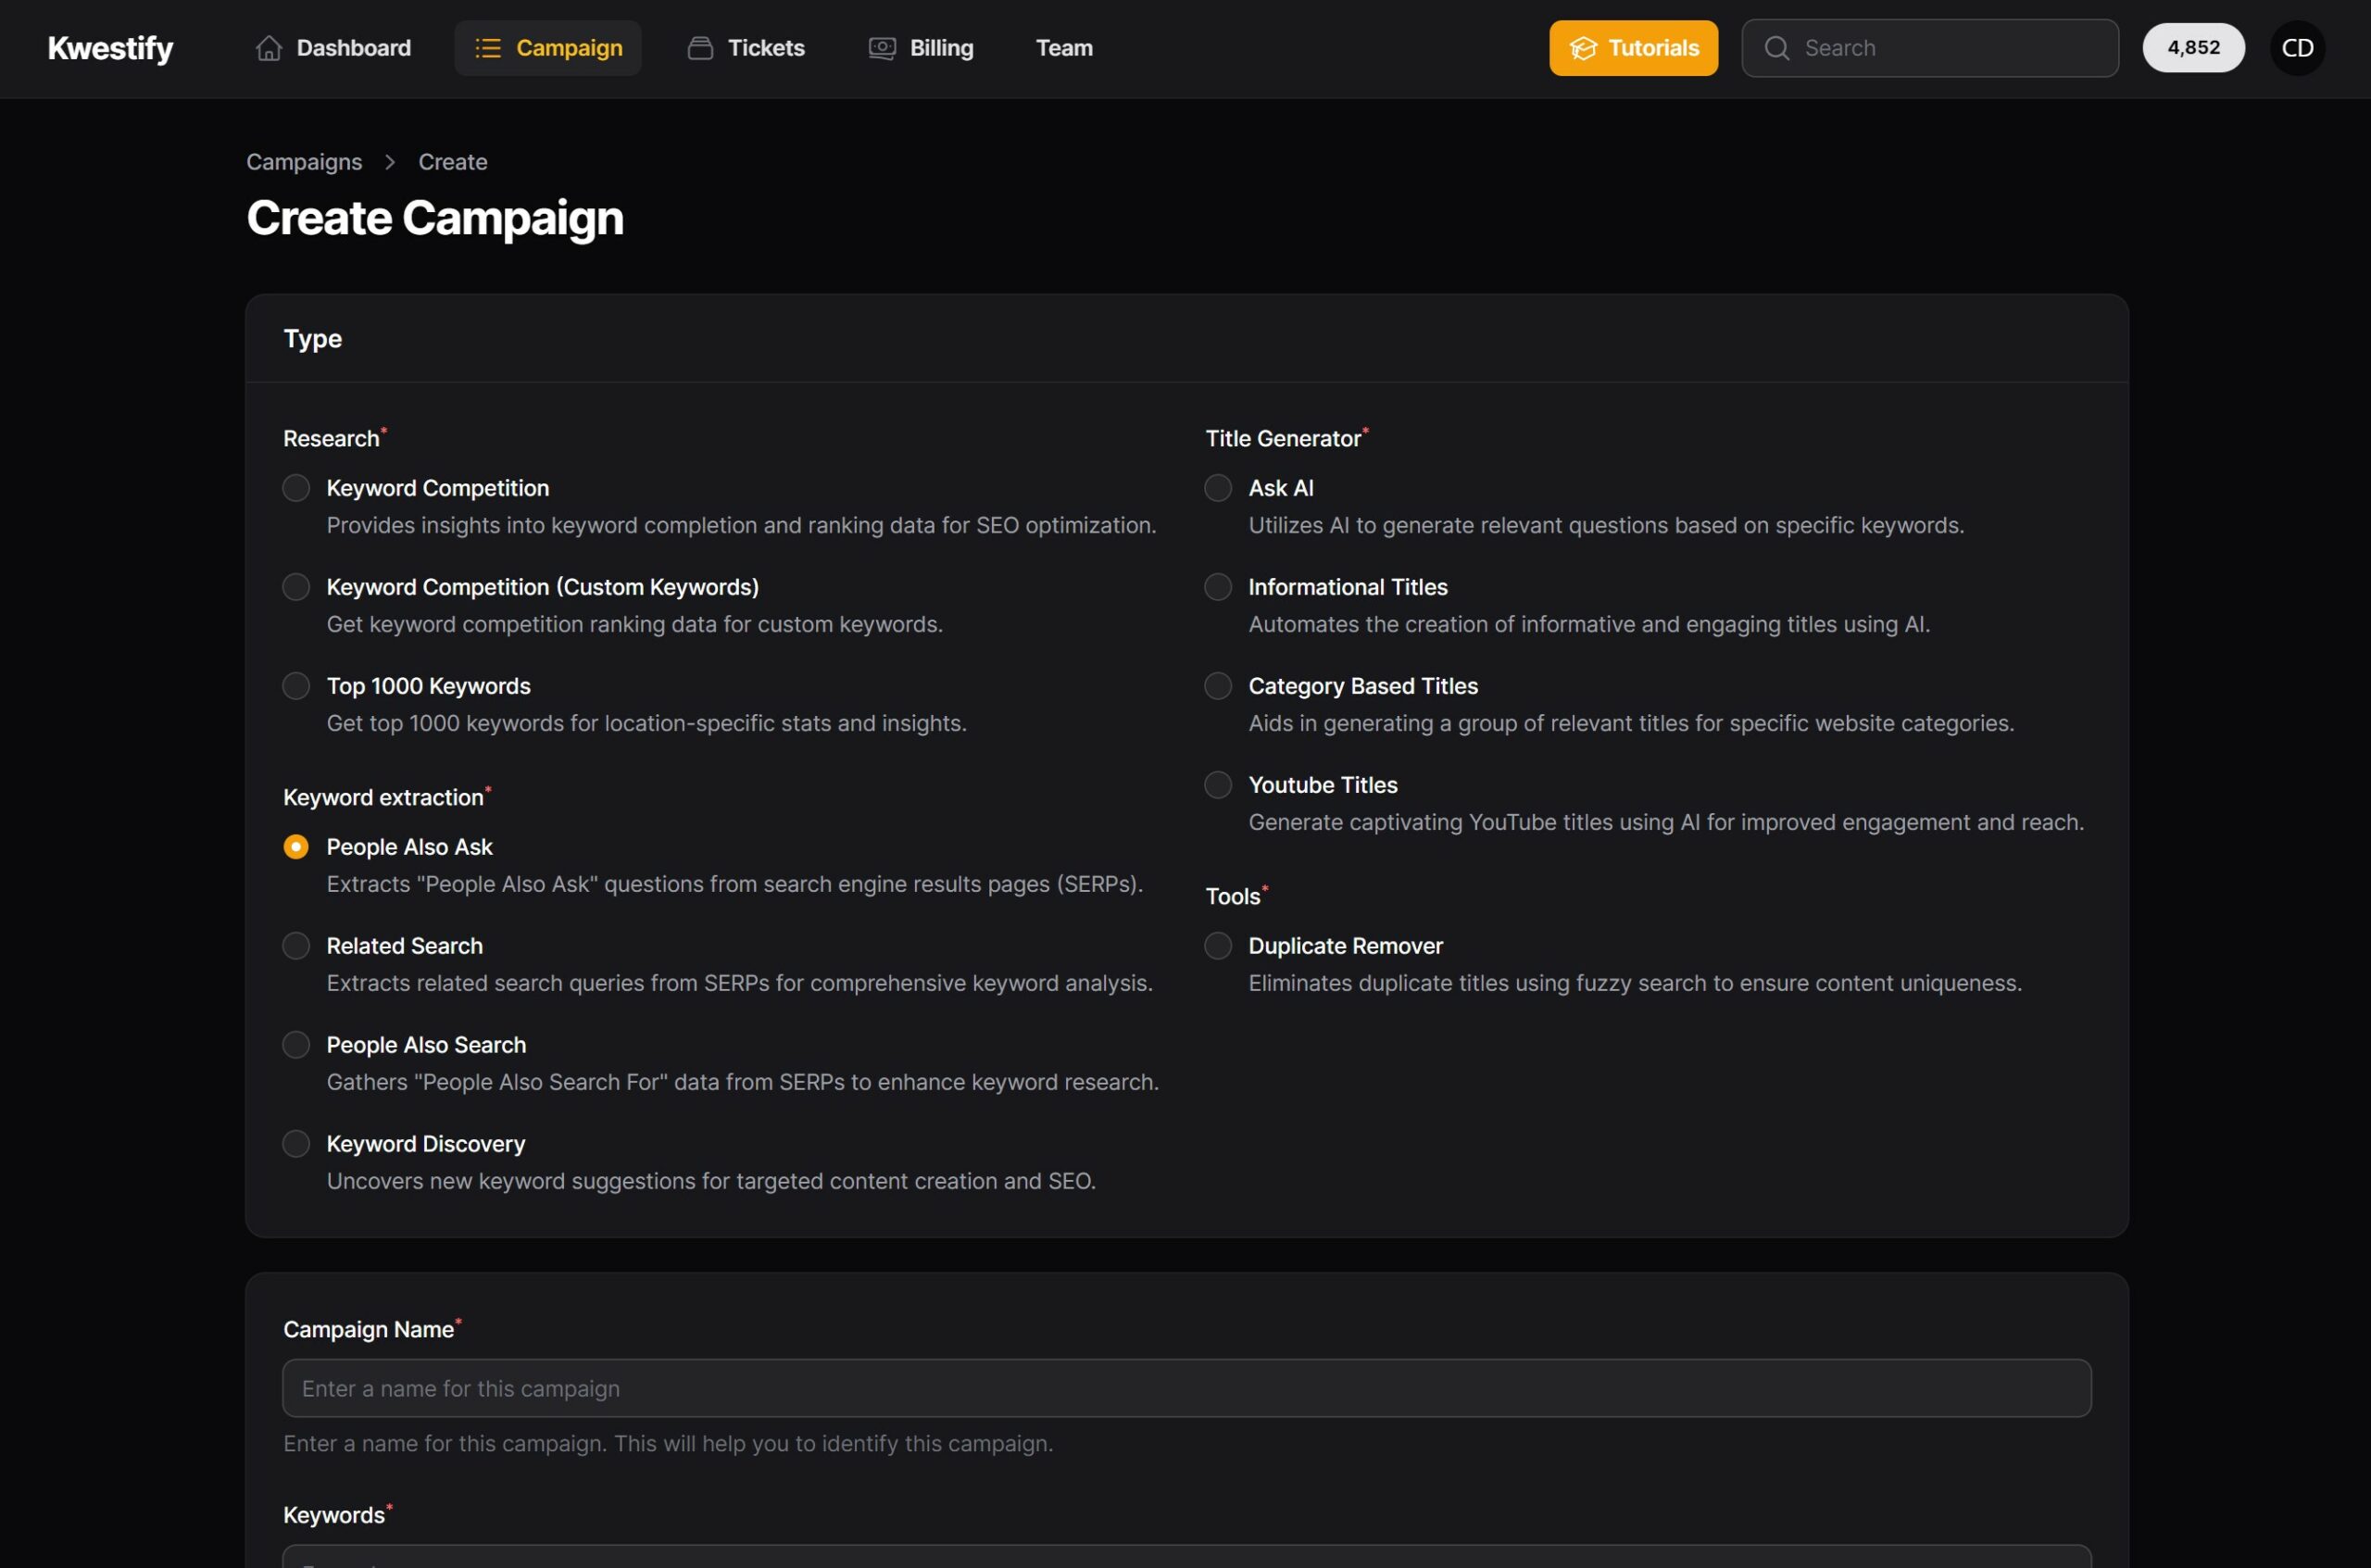The height and width of the screenshot is (1568, 2371).
Task: Click the 4,852 credits counter
Action: pyautogui.click(x=2190, y=47)
